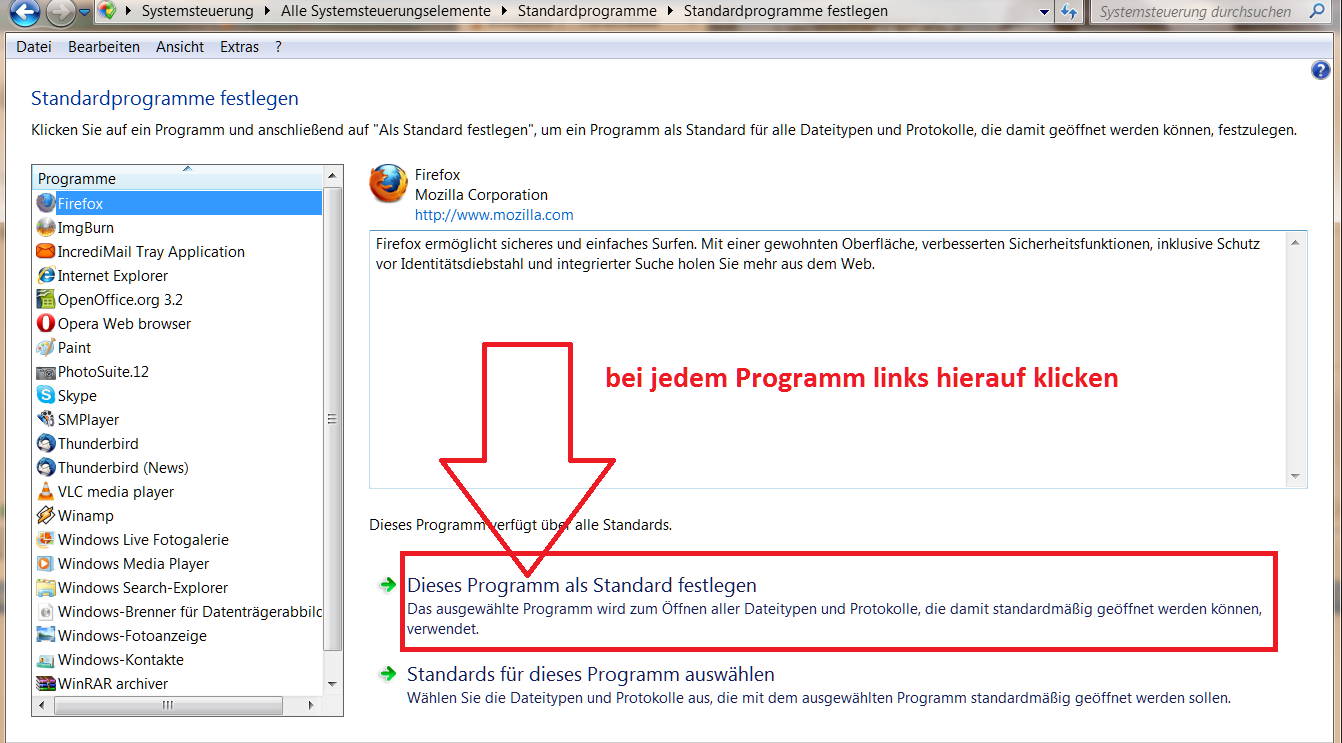Open the Datei menu

coord(33,47)
